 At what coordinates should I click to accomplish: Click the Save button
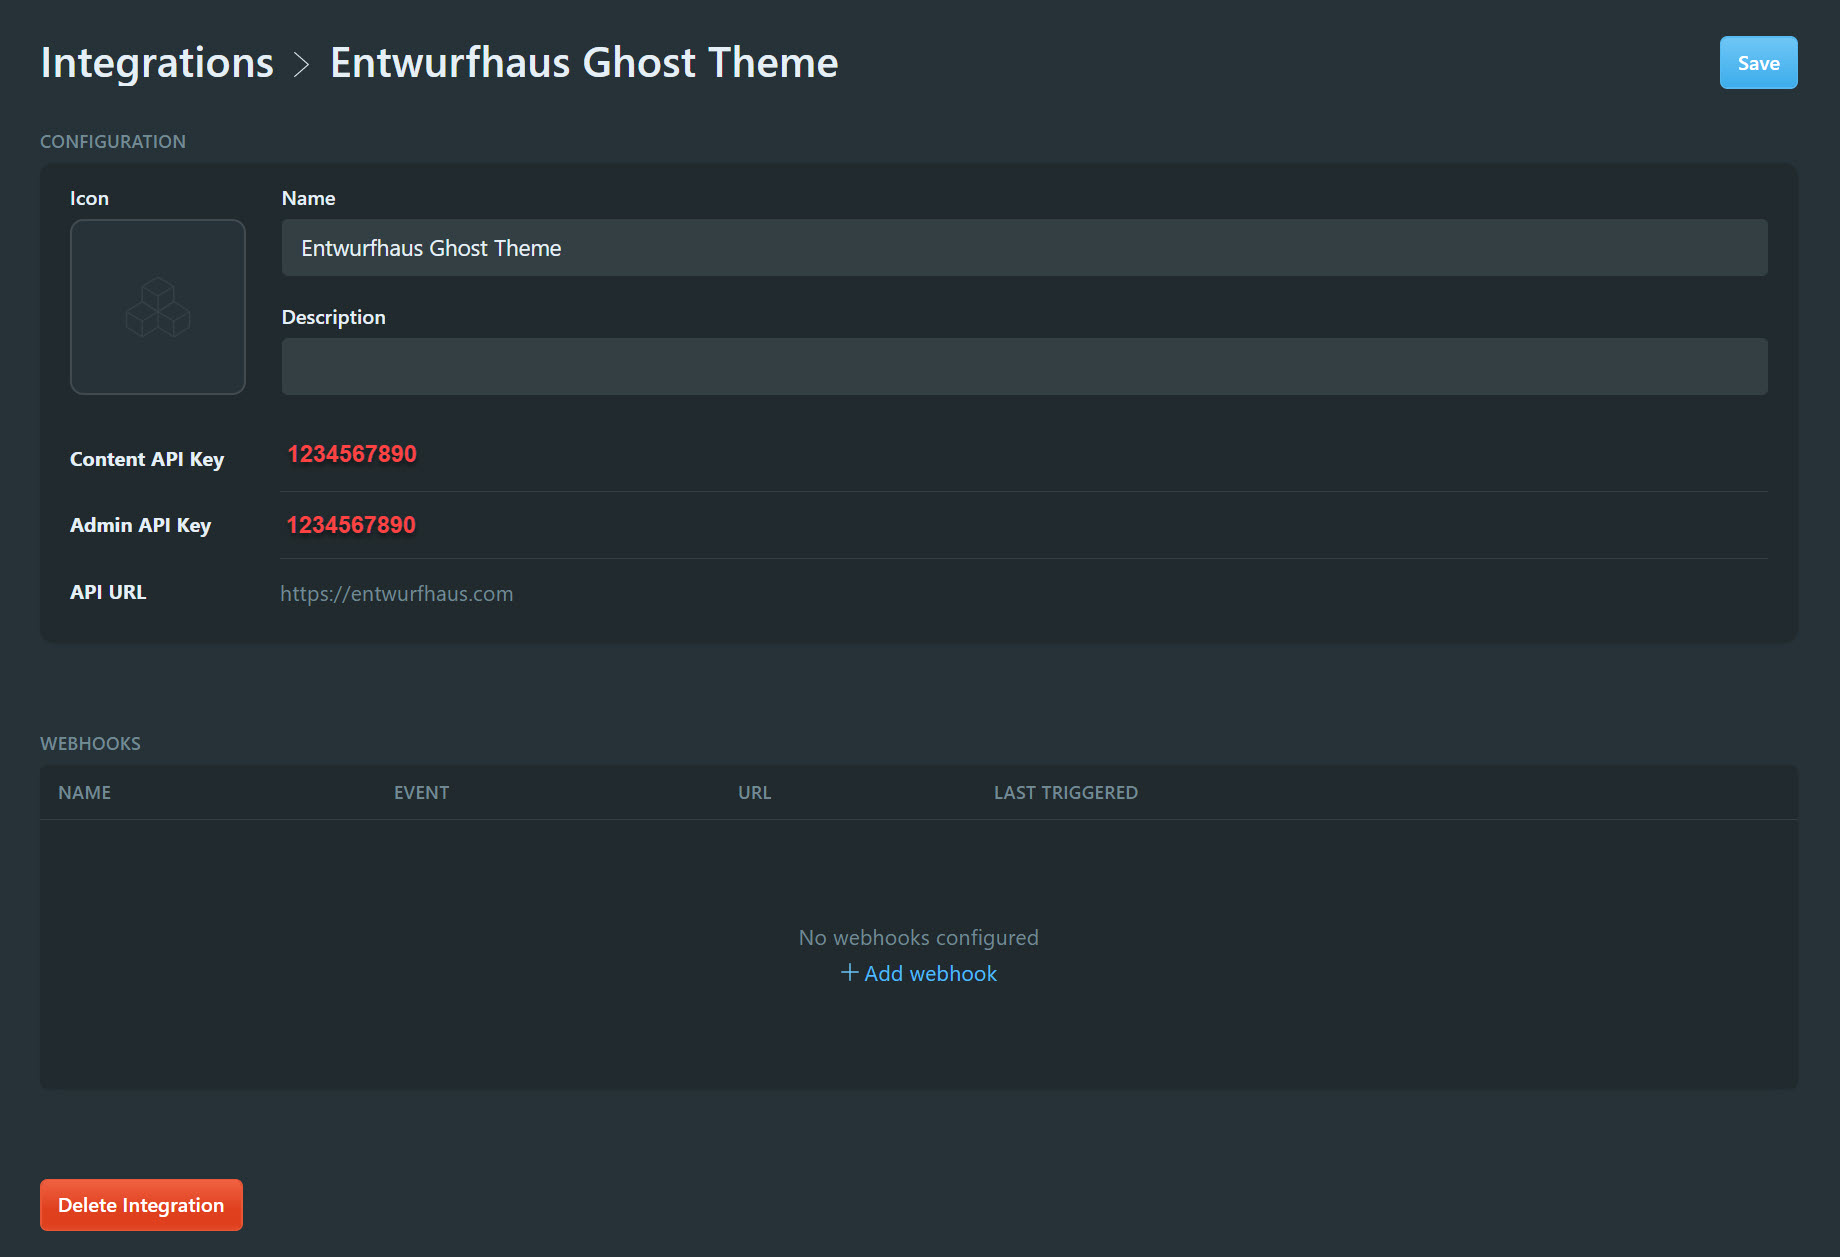[1758, 63]
